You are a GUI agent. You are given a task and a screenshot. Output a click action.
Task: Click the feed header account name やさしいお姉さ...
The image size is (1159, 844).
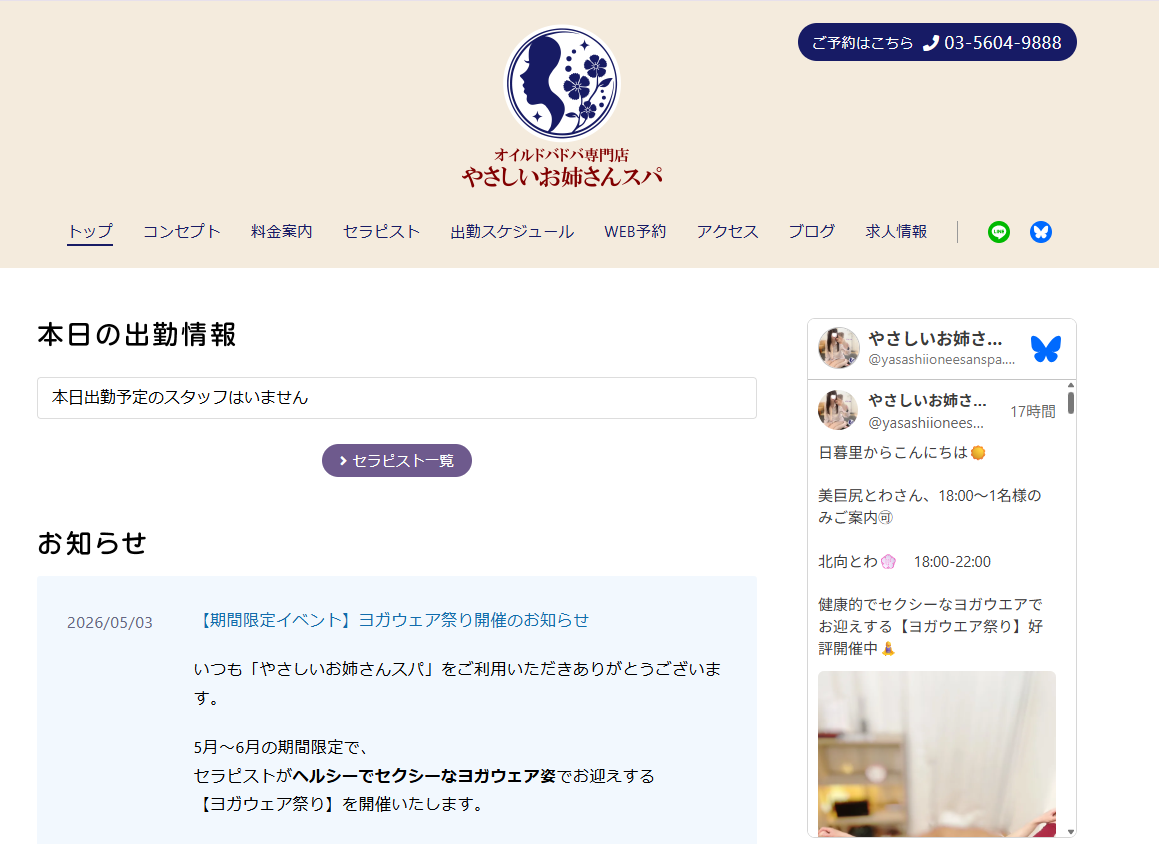(x=935, y=338)
